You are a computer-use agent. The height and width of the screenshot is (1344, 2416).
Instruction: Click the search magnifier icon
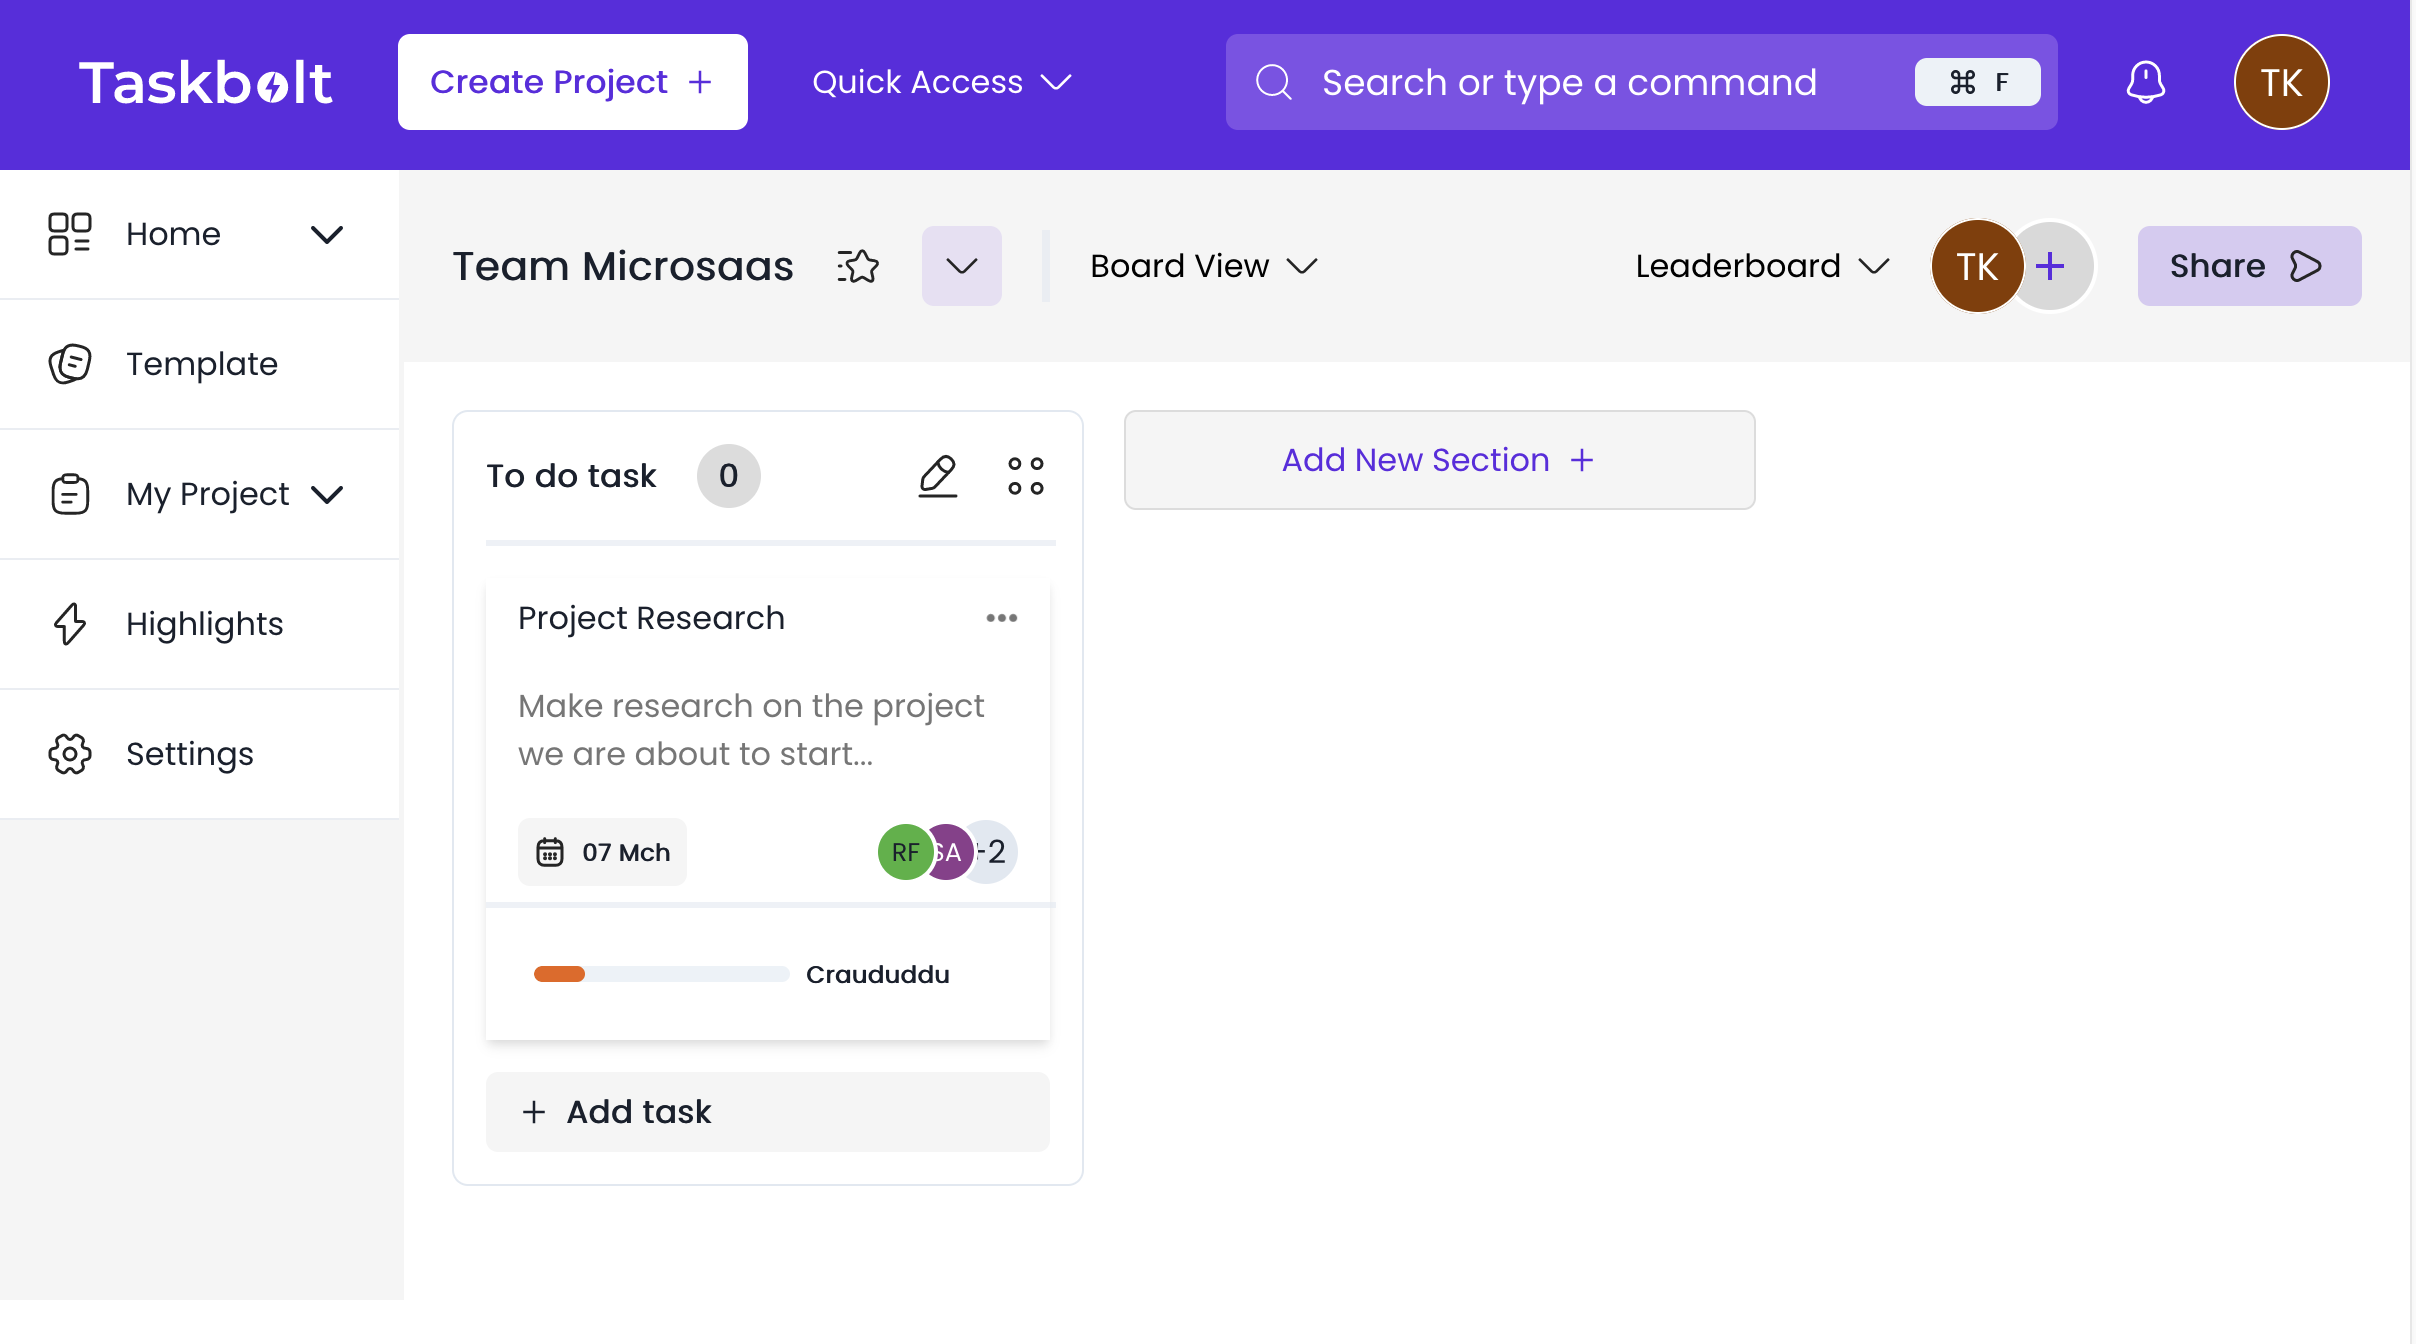click(x=1274, y=82)
